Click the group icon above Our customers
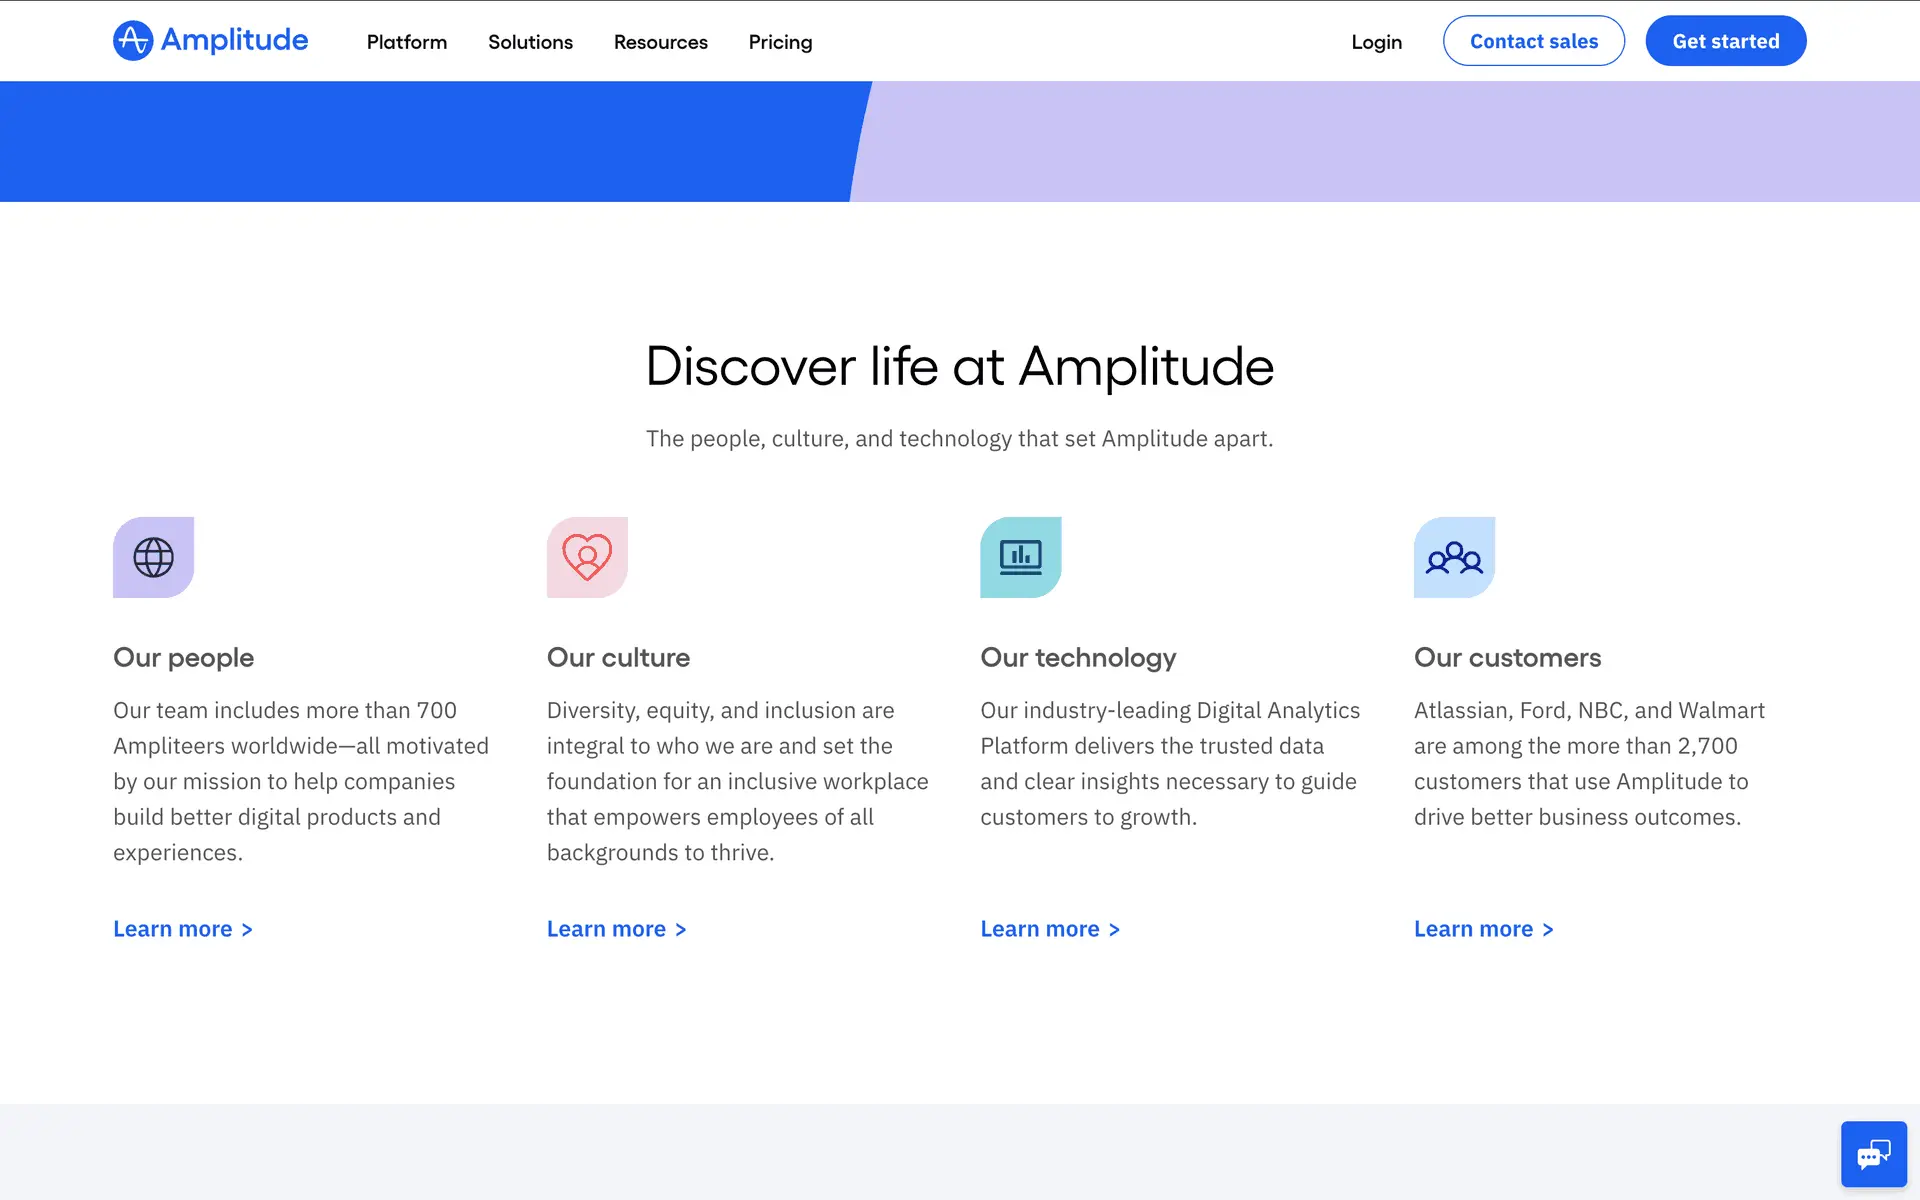The height and width of the screenshot is (1200, 1920). (1454, 557)
